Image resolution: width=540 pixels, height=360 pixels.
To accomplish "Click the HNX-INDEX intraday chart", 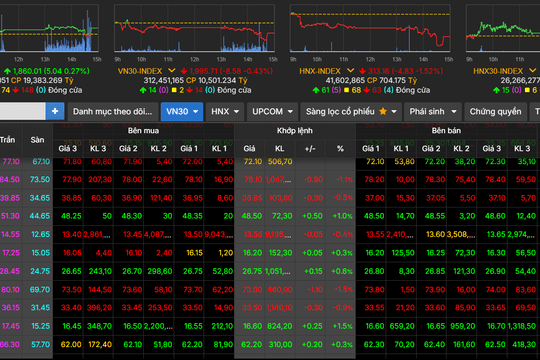I will pyautogui.click(x=370, y=28).
